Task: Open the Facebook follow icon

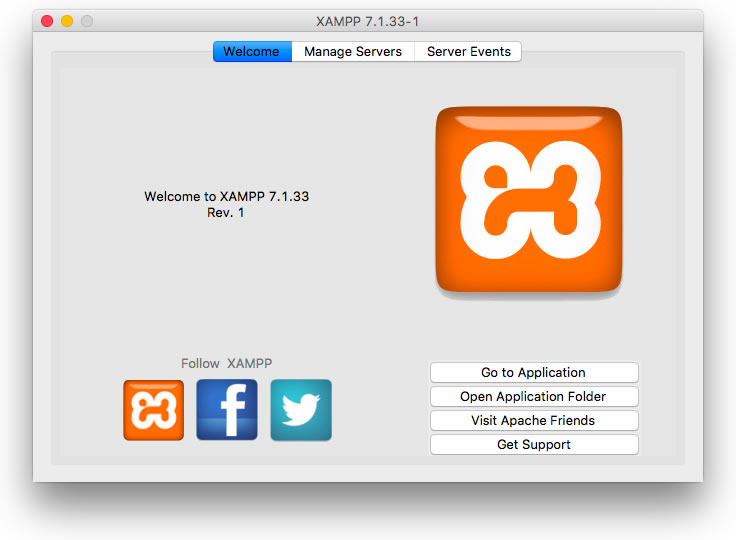Action: [227, 409]
